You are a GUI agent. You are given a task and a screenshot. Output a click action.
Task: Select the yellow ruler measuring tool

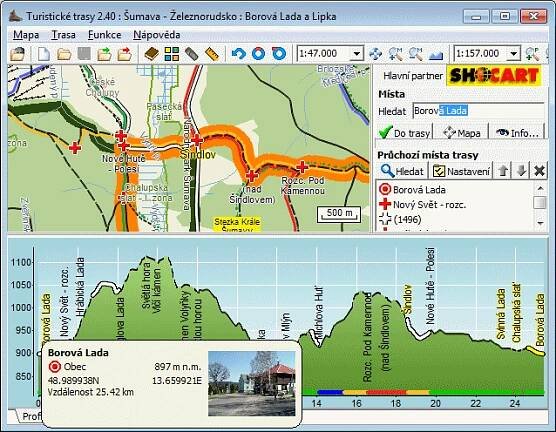tap(212, 54)
